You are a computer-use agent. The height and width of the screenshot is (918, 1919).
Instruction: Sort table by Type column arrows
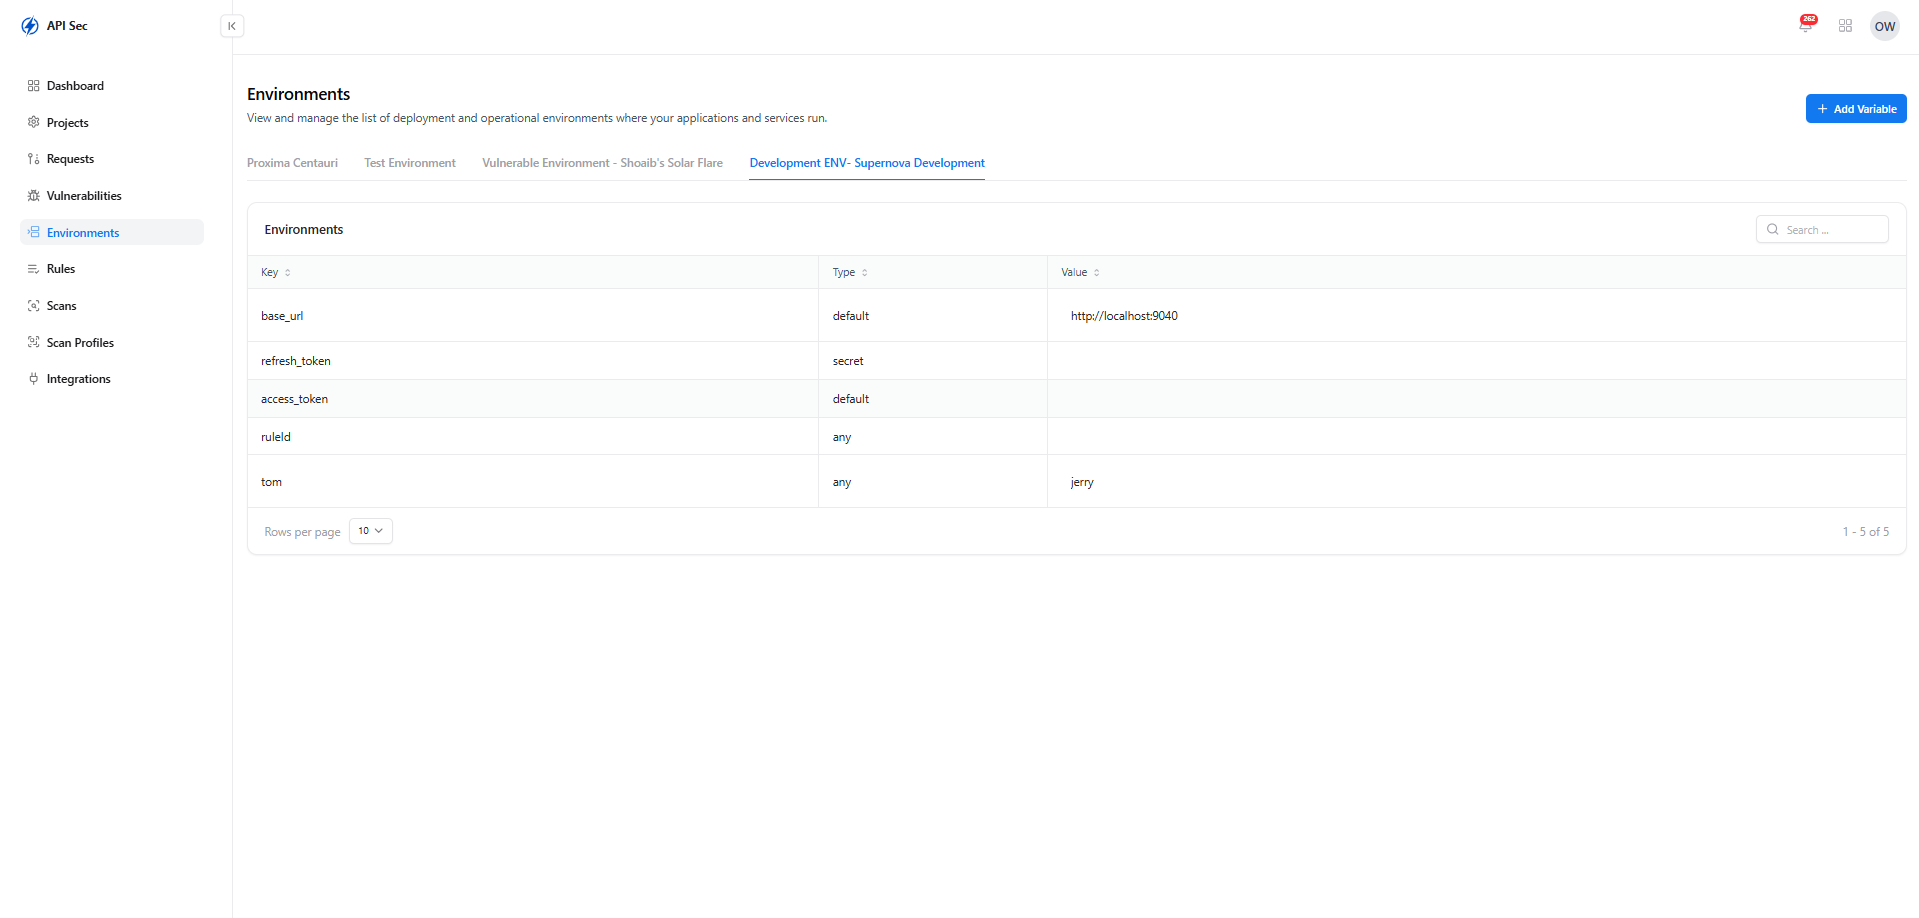click(x=865, y=273)
